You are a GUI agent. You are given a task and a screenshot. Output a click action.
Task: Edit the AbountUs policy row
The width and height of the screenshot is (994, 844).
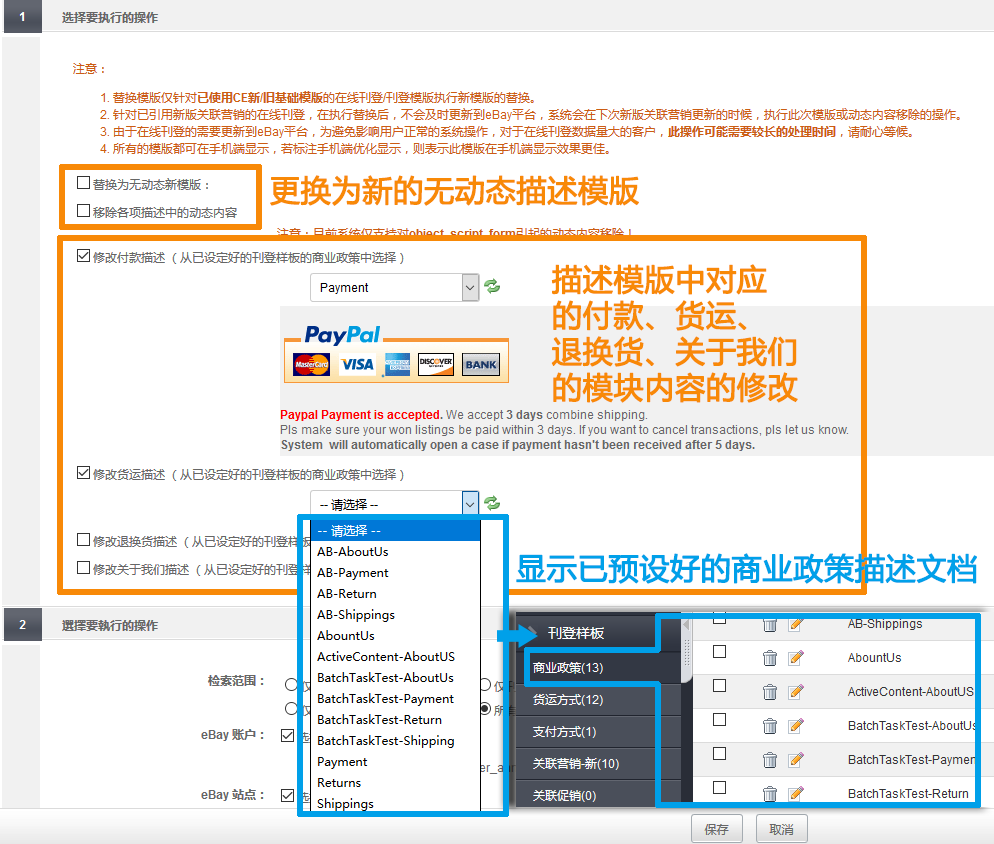(796, 658)
